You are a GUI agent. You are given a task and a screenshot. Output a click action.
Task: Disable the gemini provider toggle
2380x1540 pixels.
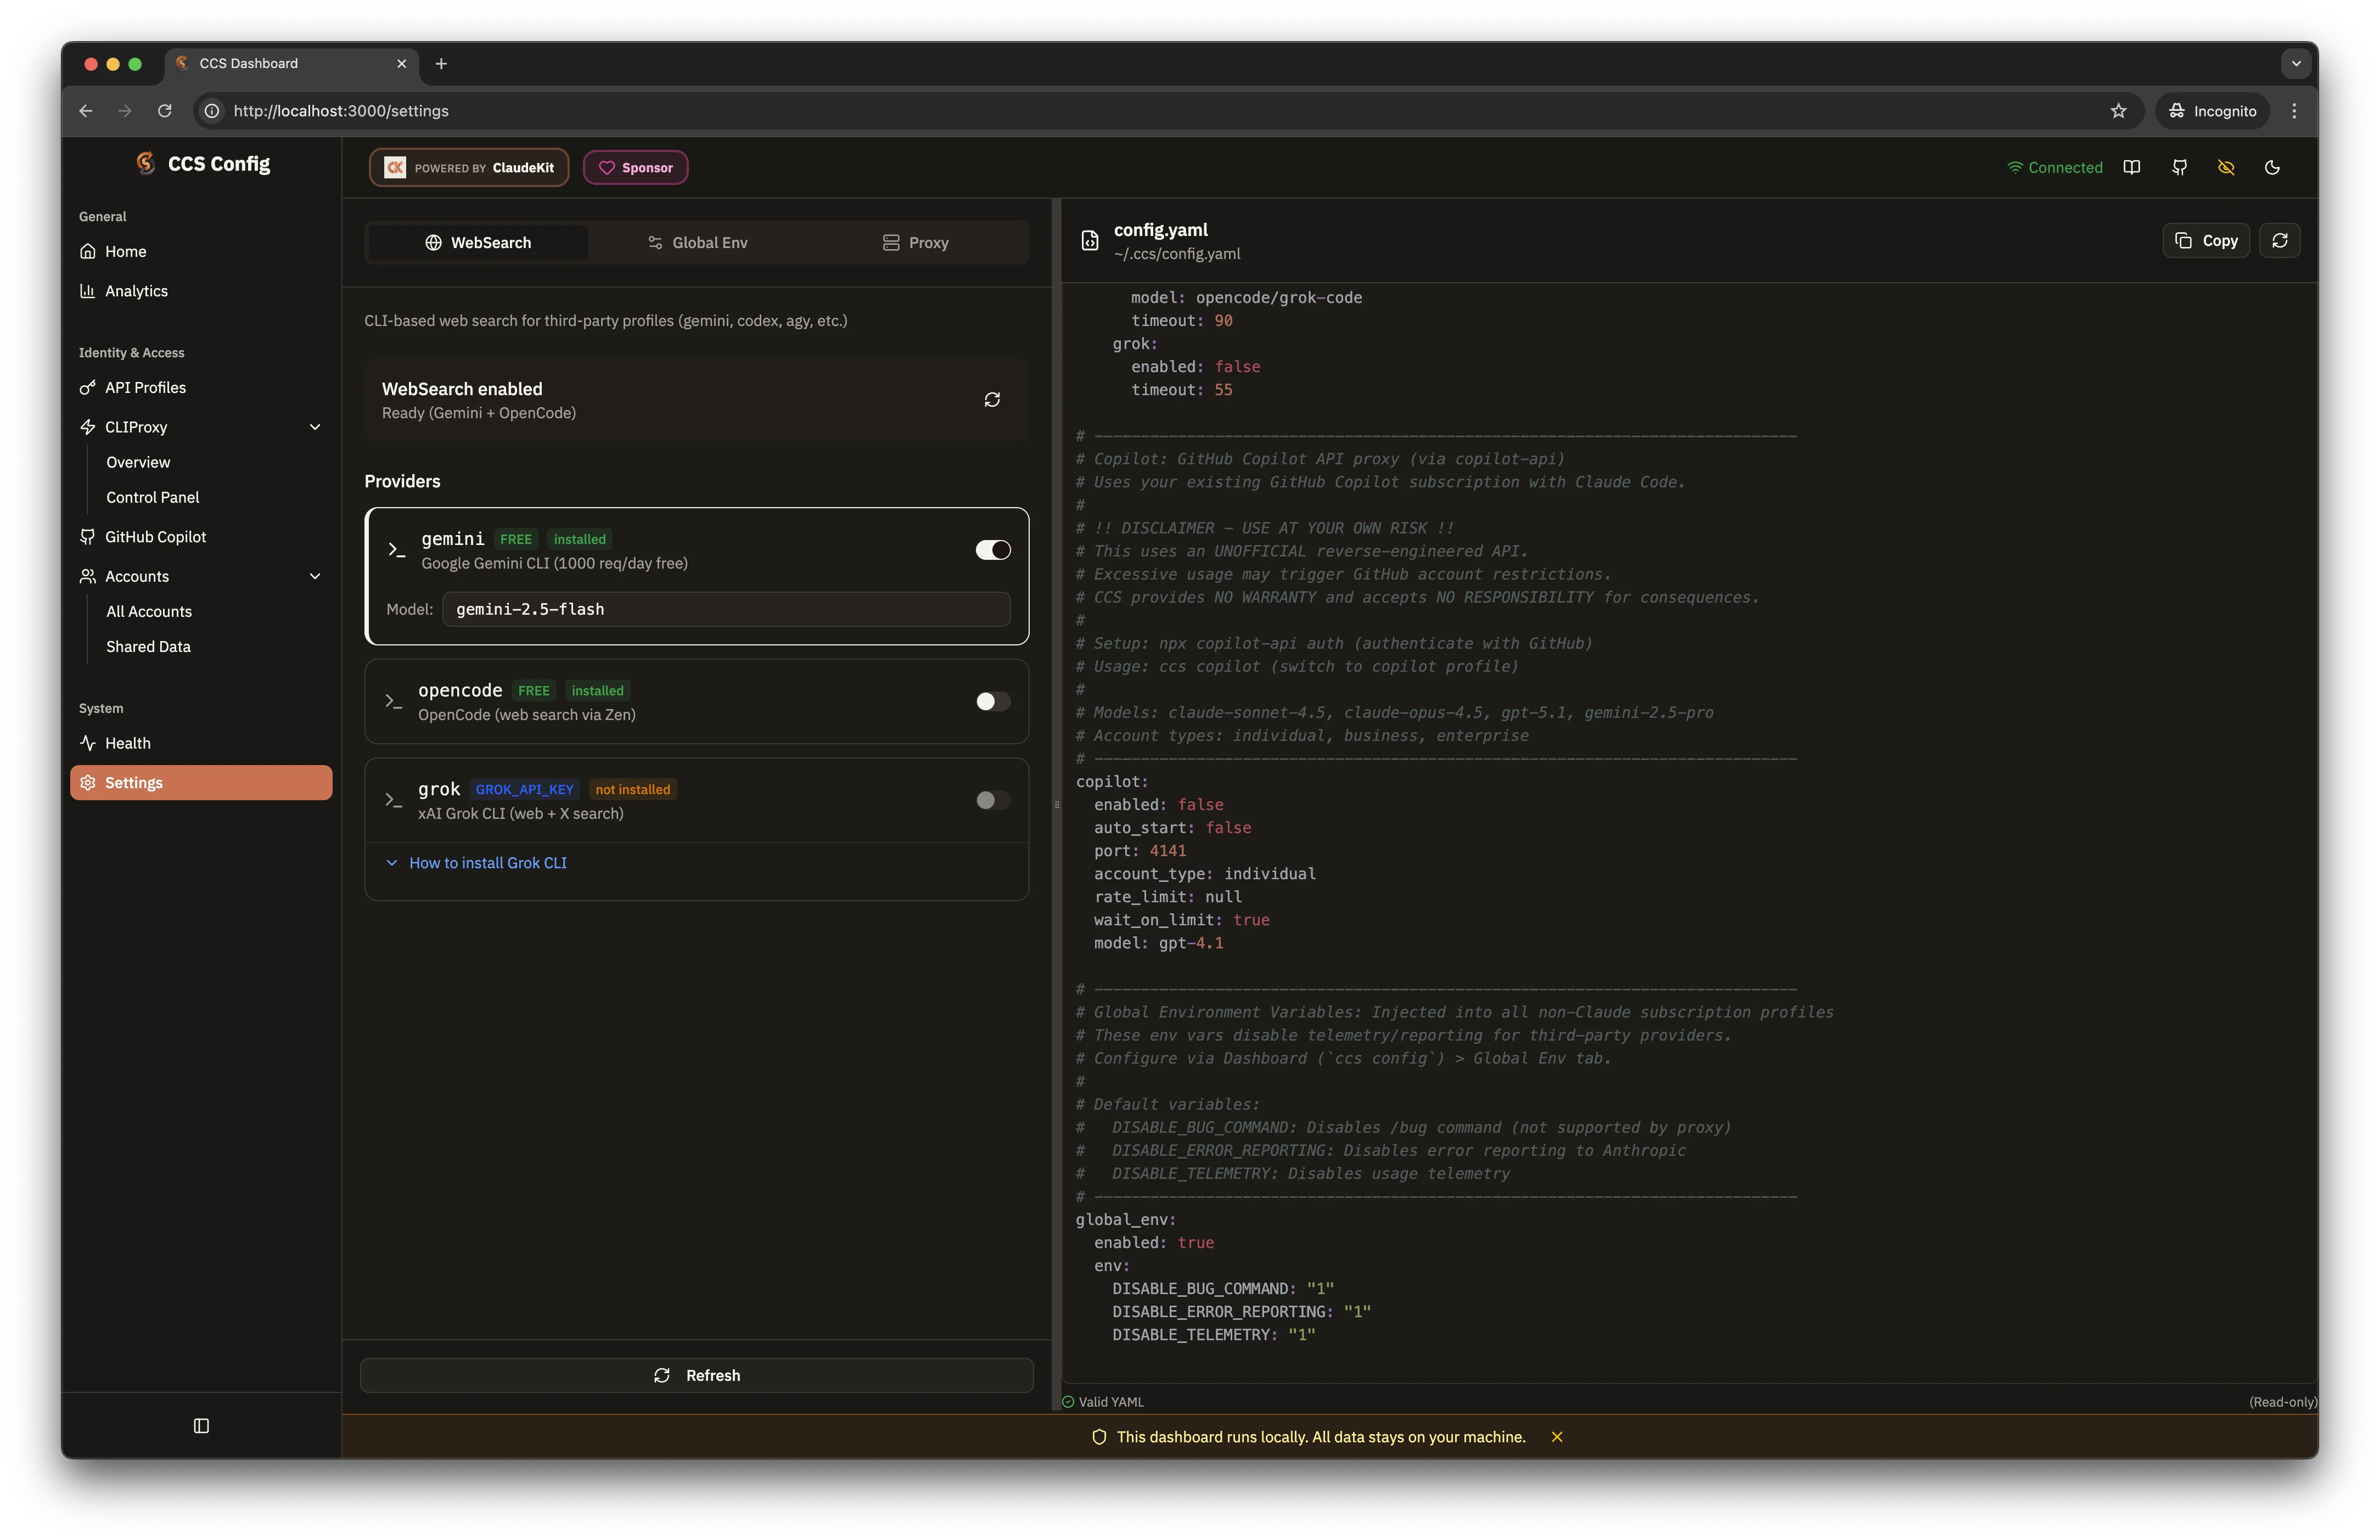tap(991, 549)
